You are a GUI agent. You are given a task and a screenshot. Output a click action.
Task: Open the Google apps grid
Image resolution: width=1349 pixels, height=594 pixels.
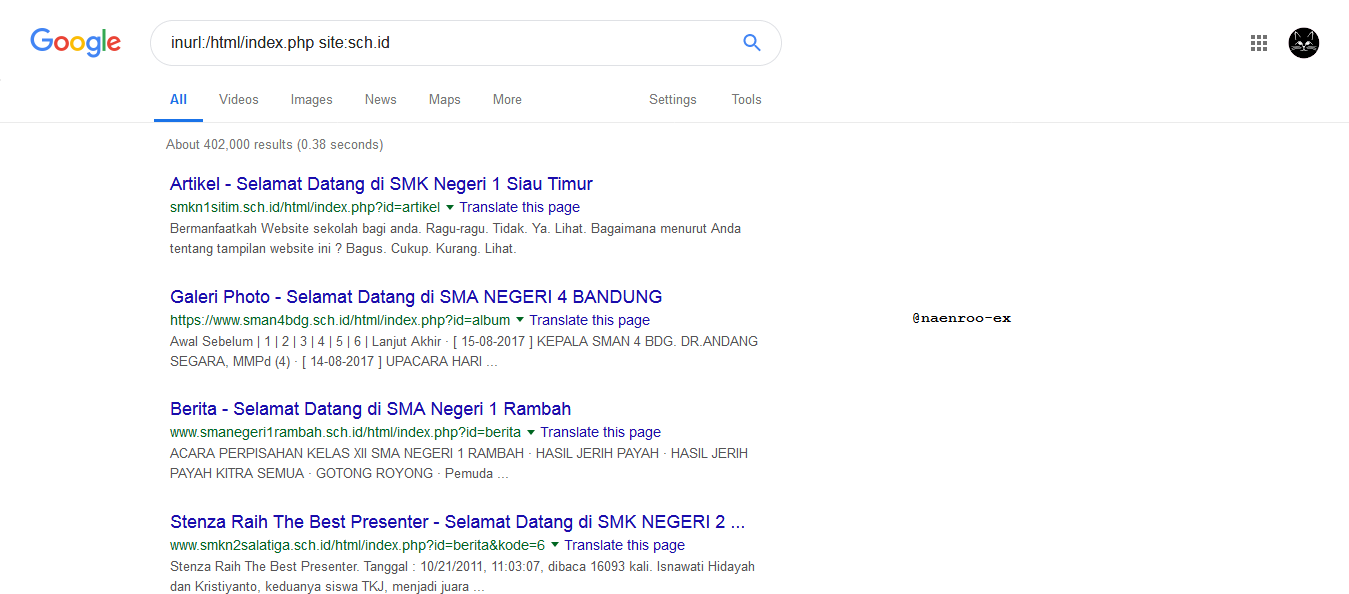(x=1259, y=43)
